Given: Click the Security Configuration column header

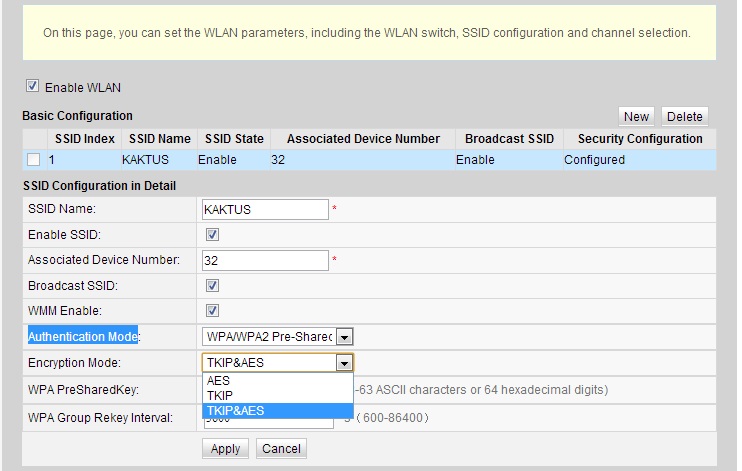Looking at the screenshot, I should [x=639, y=139].
